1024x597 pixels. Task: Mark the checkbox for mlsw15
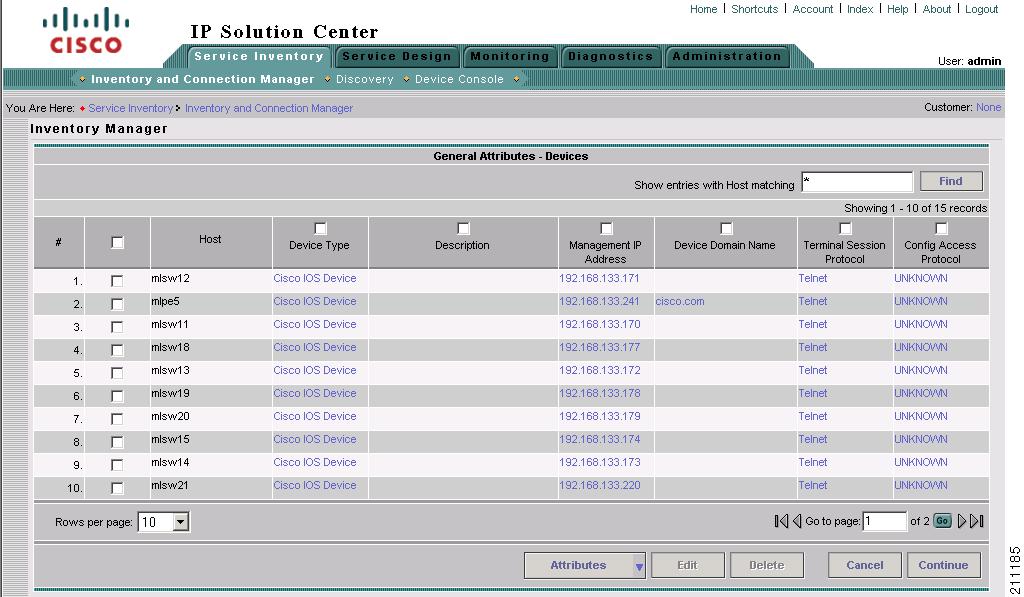coord(117,442)
